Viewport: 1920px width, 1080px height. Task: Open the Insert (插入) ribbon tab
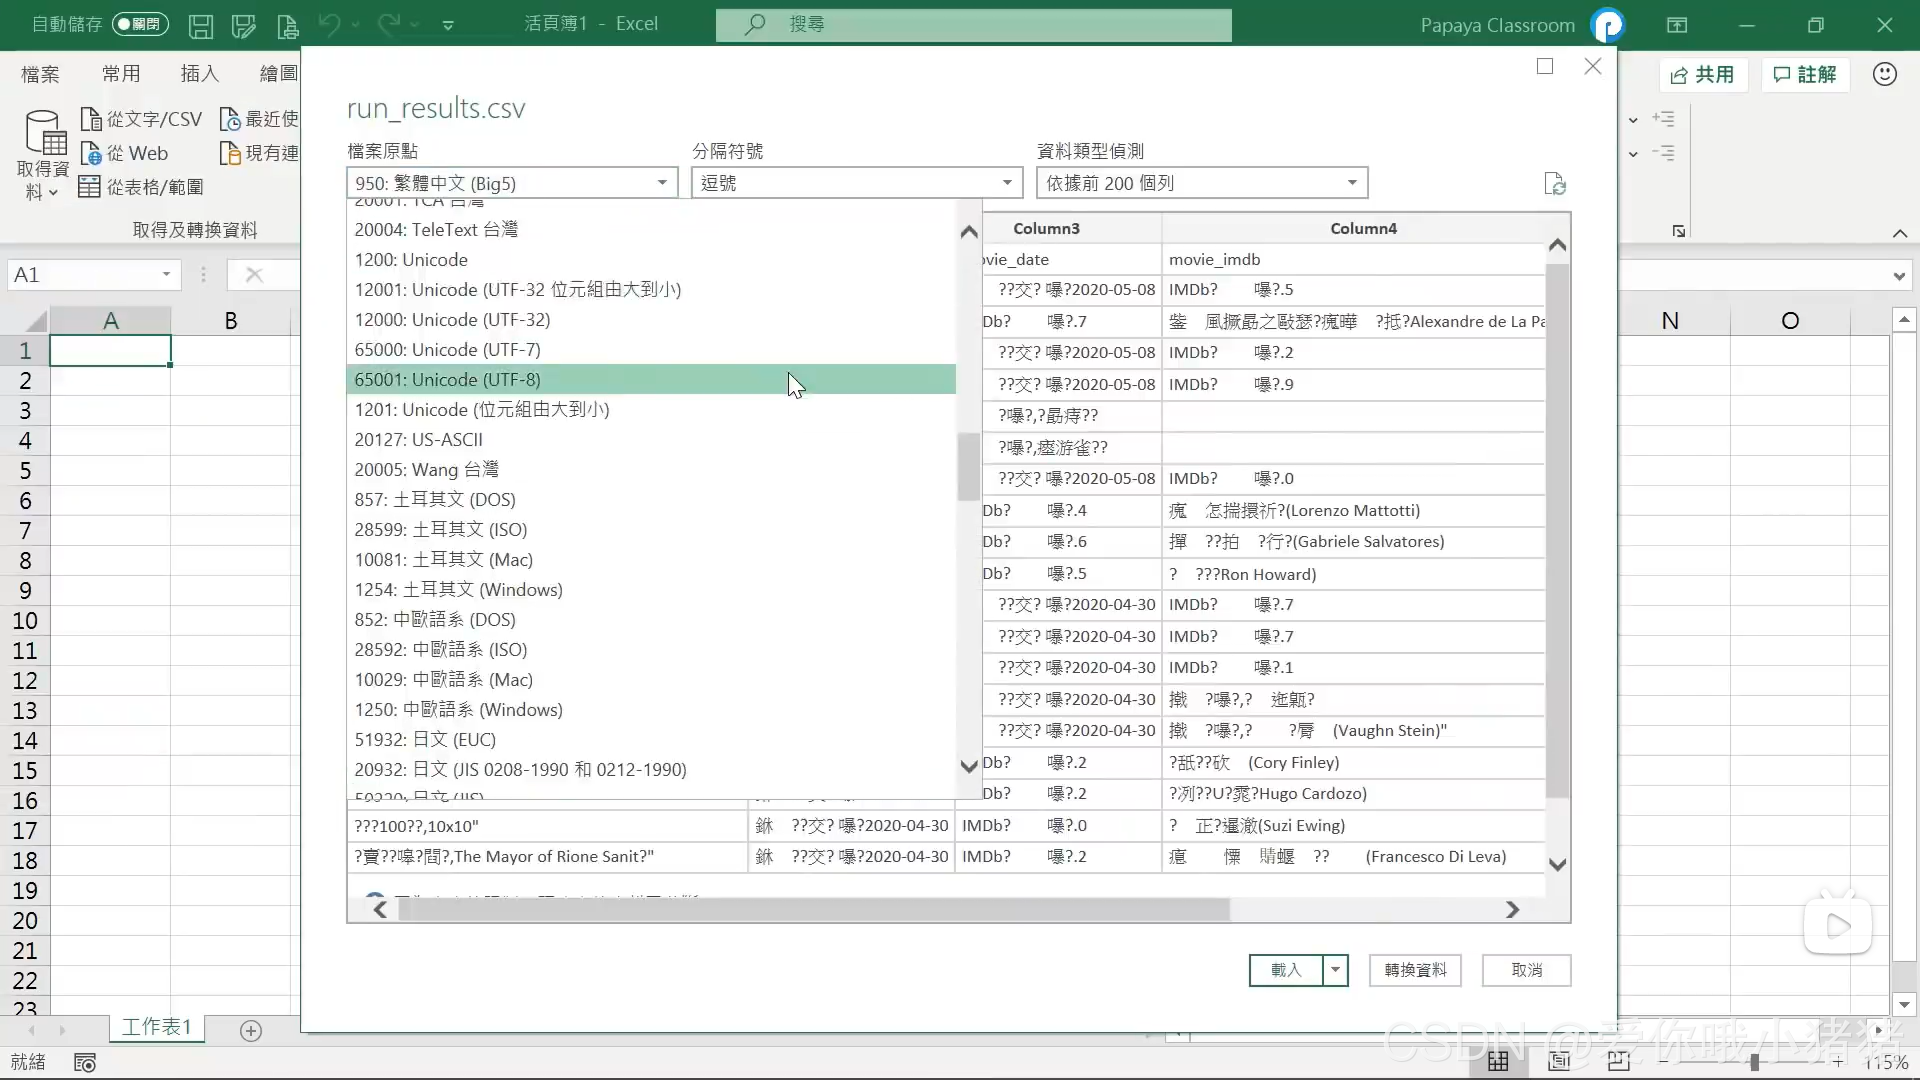pos(199,74)
